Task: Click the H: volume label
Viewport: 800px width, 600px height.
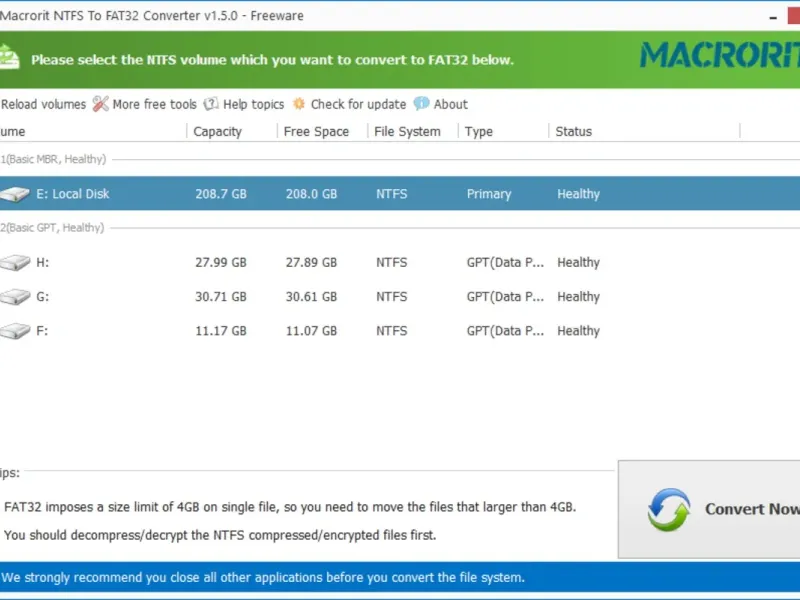Action: (x=42, y=263)
